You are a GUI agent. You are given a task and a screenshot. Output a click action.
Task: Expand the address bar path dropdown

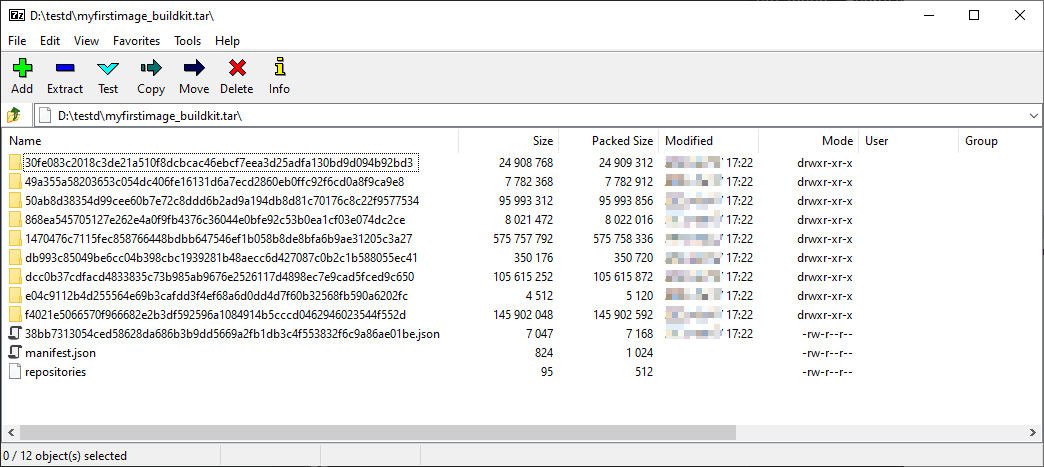[1033, 116]
